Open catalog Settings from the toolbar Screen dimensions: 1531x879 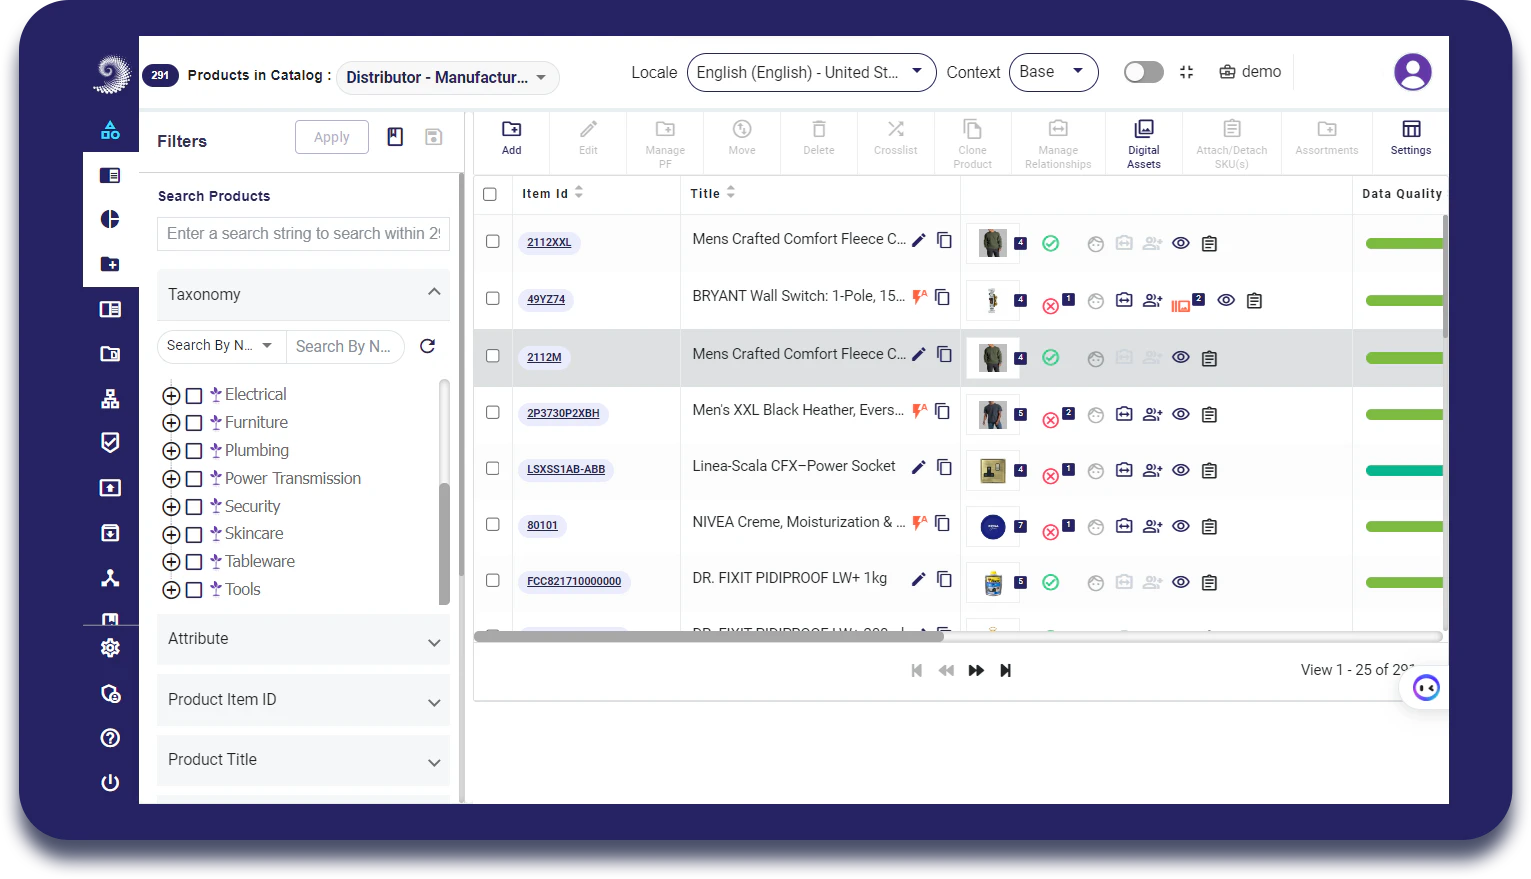point(1410,140)
